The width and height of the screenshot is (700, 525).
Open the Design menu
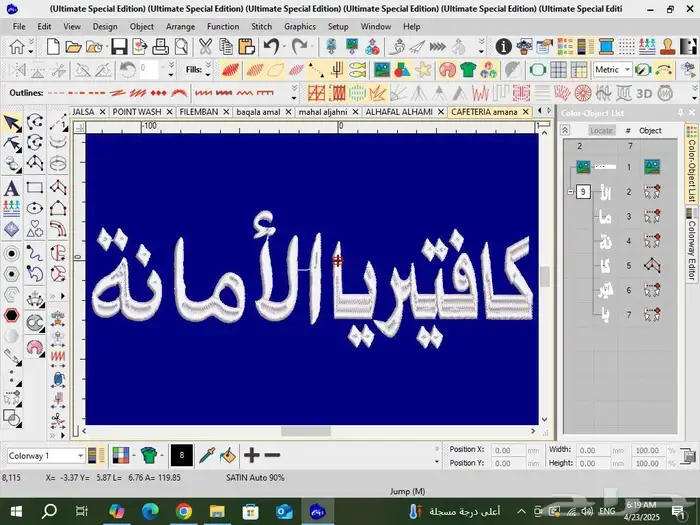click(x=105, y=26)
